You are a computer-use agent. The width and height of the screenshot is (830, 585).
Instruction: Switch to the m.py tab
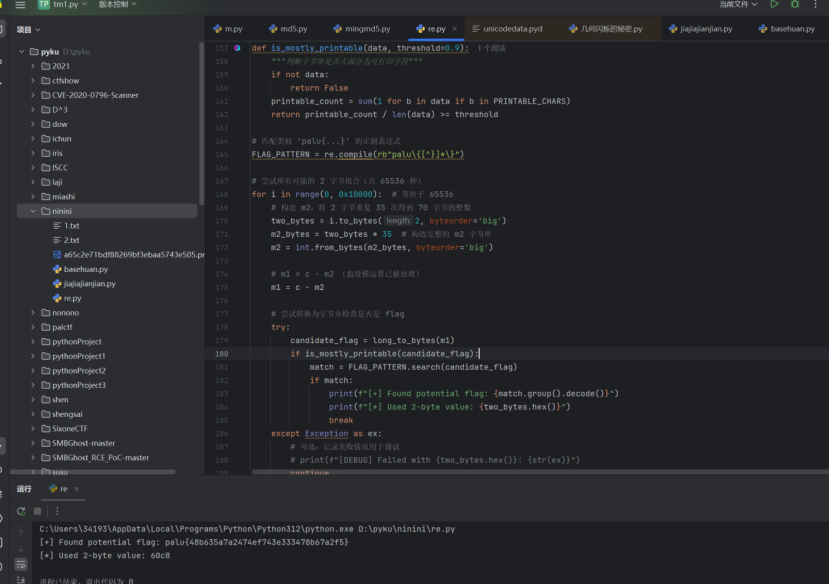228,29
